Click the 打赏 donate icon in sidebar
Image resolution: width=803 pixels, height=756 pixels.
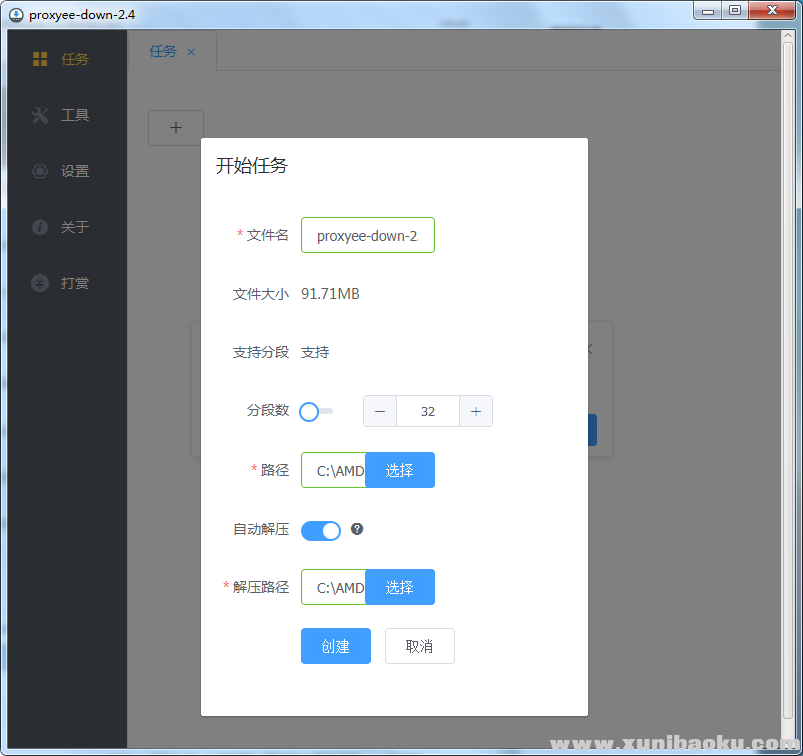pyautogui.click(x=40, y=283)
